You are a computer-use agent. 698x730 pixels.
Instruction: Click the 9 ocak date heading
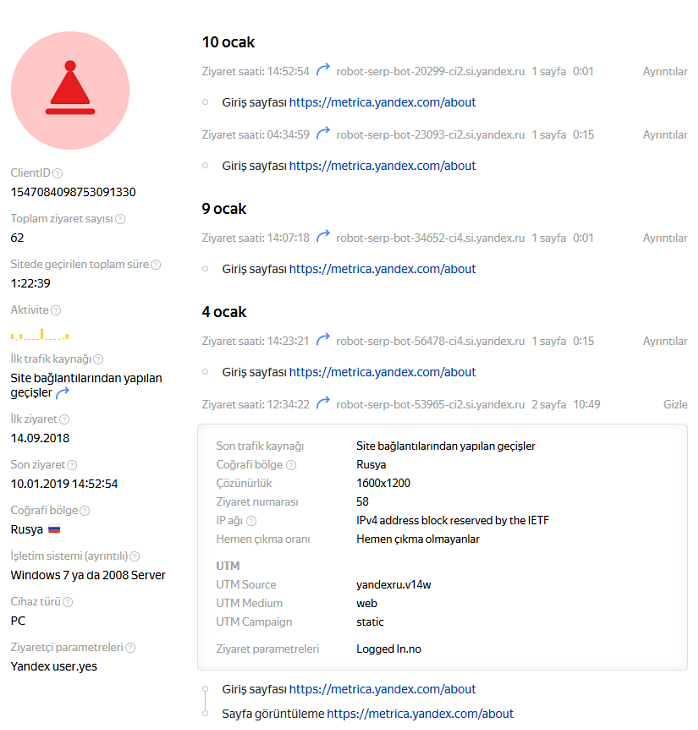click(224, 209)
